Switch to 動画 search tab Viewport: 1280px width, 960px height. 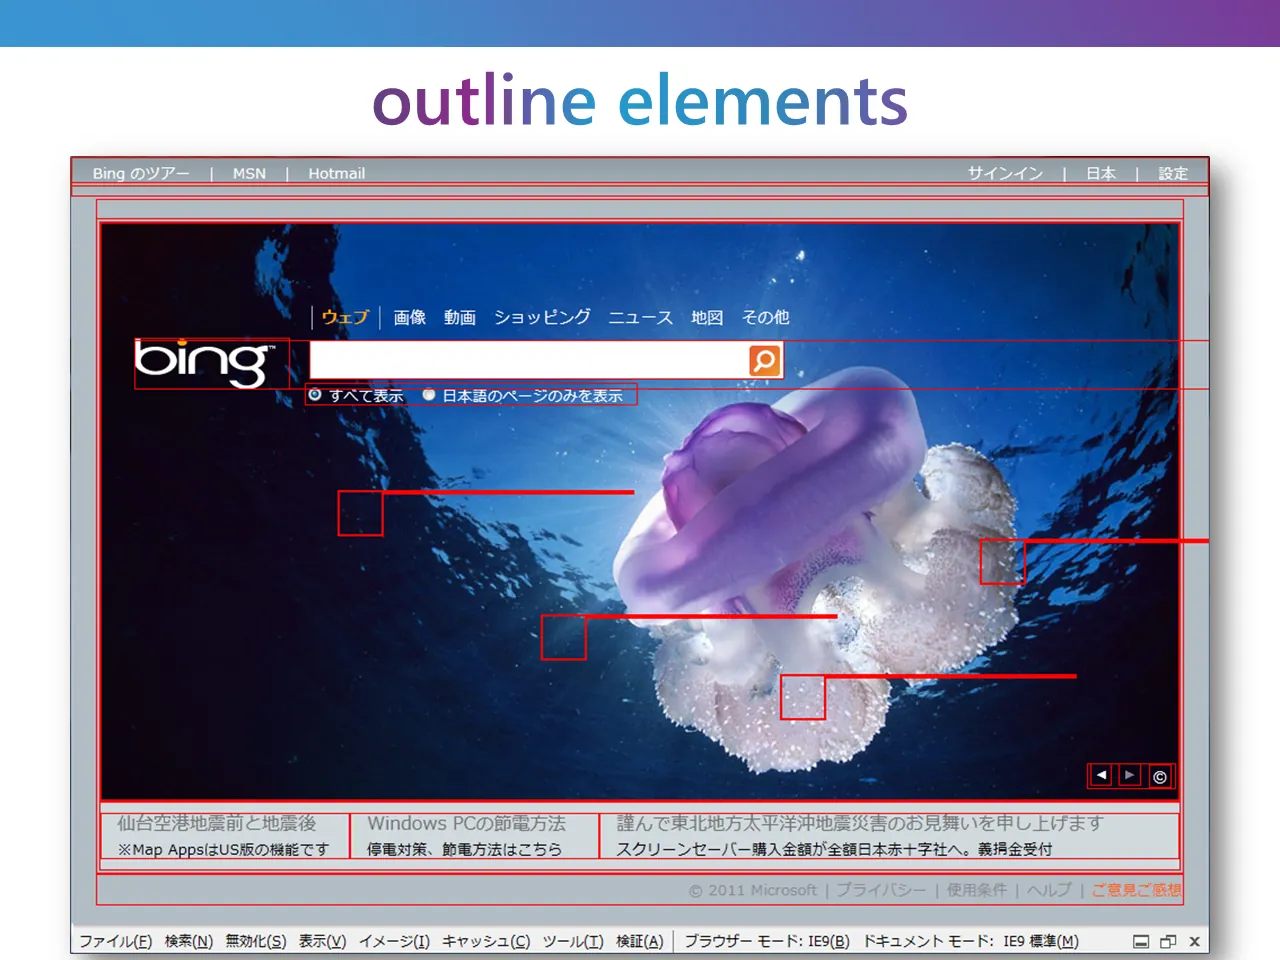(x=460, y=317)
